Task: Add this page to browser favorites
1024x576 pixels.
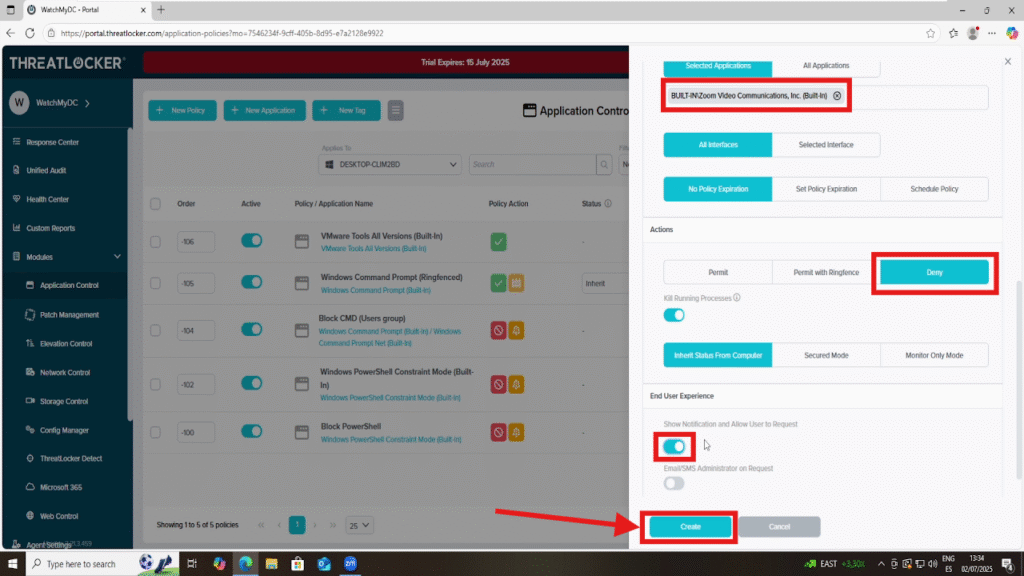Action: 930,33
